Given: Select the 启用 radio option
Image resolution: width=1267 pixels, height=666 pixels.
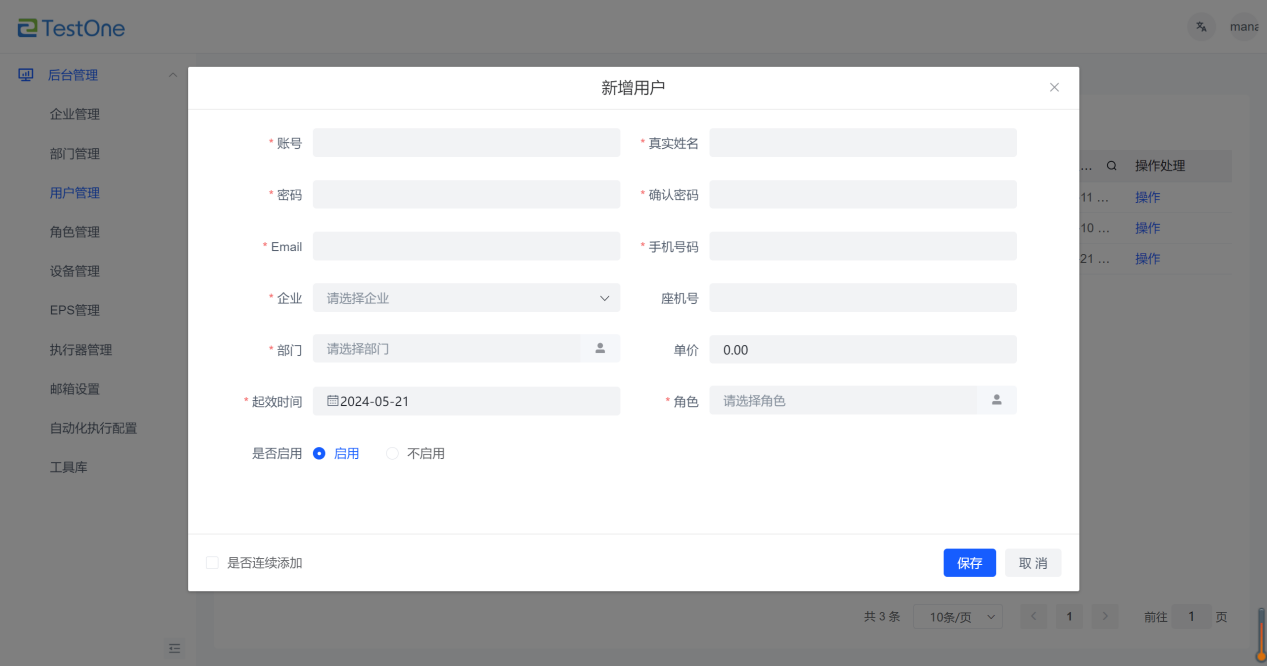Looking at the screenshot, I should point(336,453).
